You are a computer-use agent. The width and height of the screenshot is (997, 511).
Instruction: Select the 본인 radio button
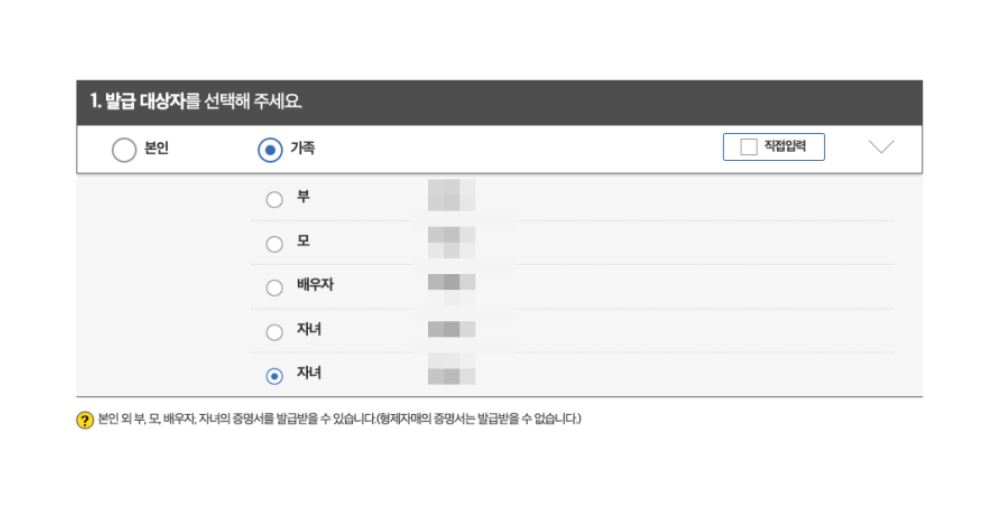pos(124,150)
